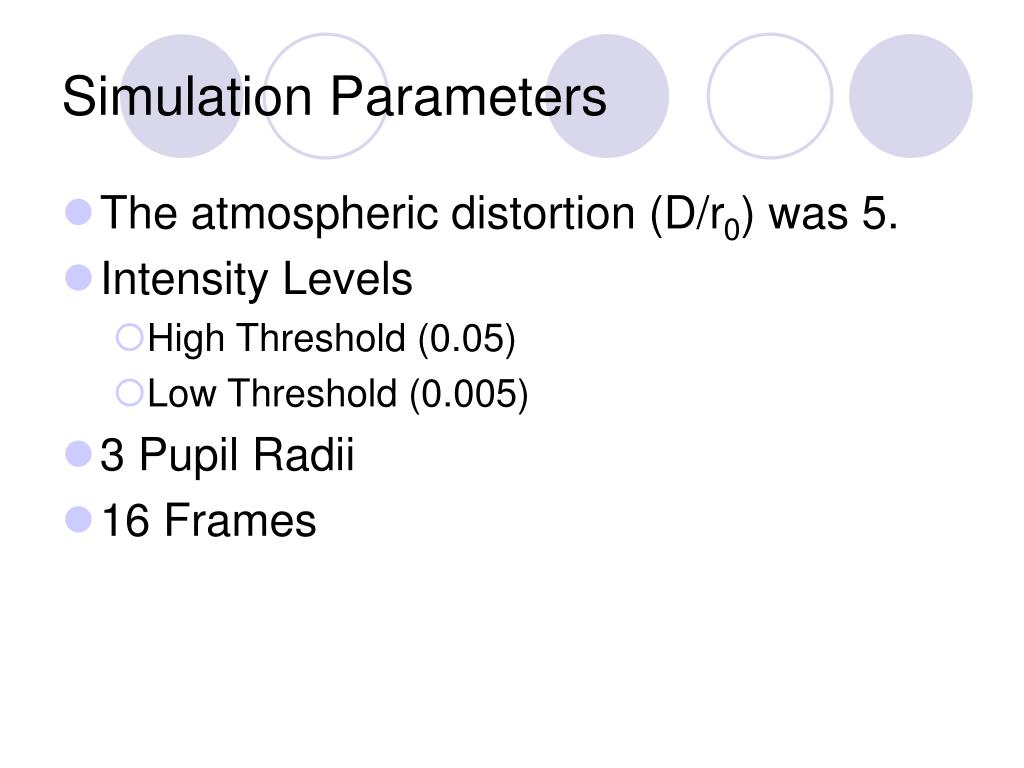Select the atmospheric distortion bullet text
This screenshot has width=1024, height=768.
pyautogui.click(x=500, y=213)
